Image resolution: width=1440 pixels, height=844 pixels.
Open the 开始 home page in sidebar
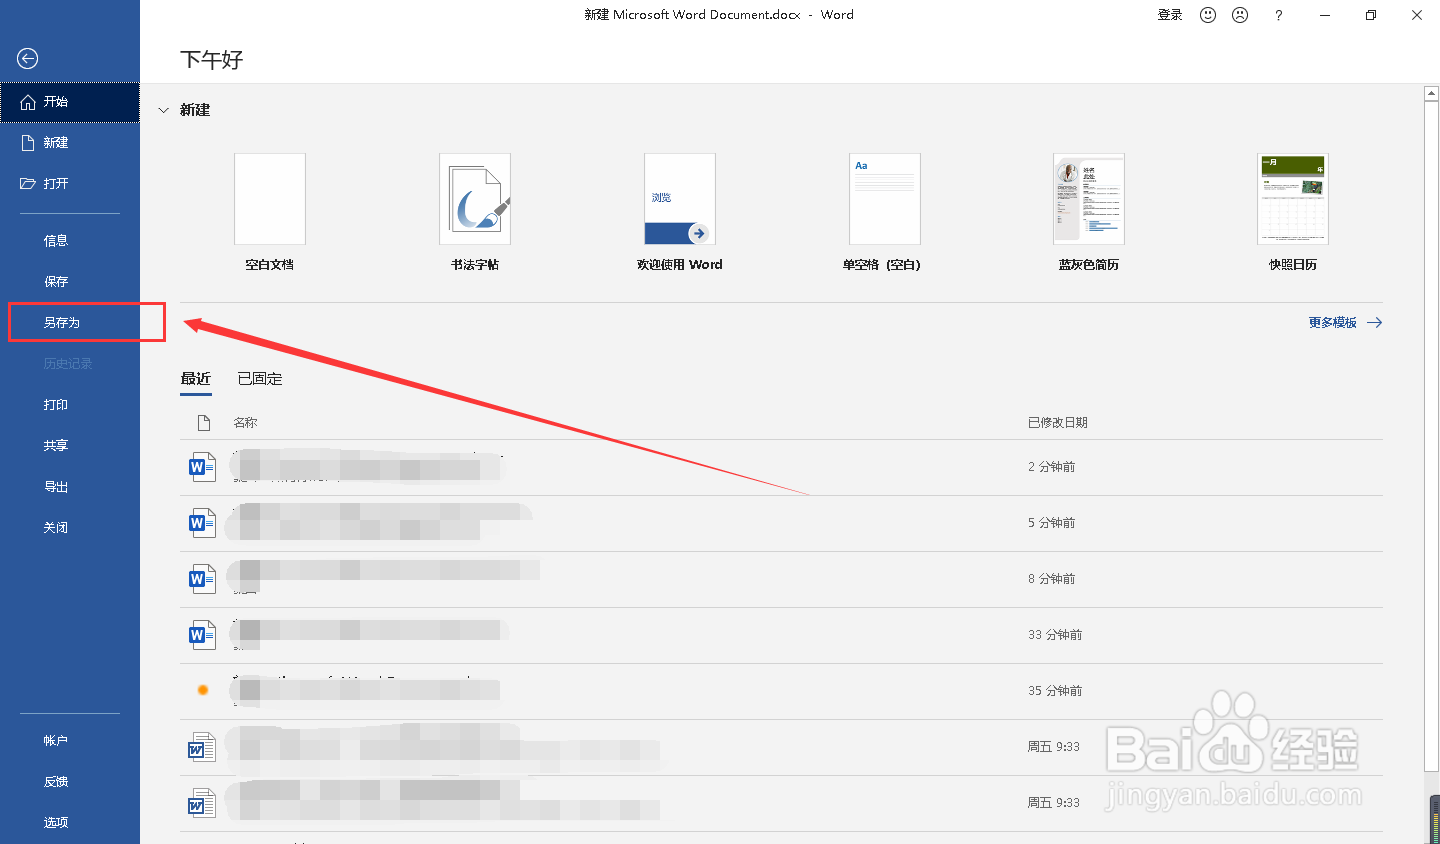[70, 102]
